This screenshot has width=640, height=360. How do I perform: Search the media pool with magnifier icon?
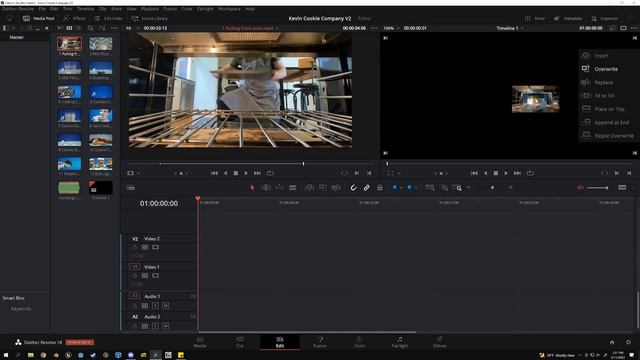click(x=91, y=28)
